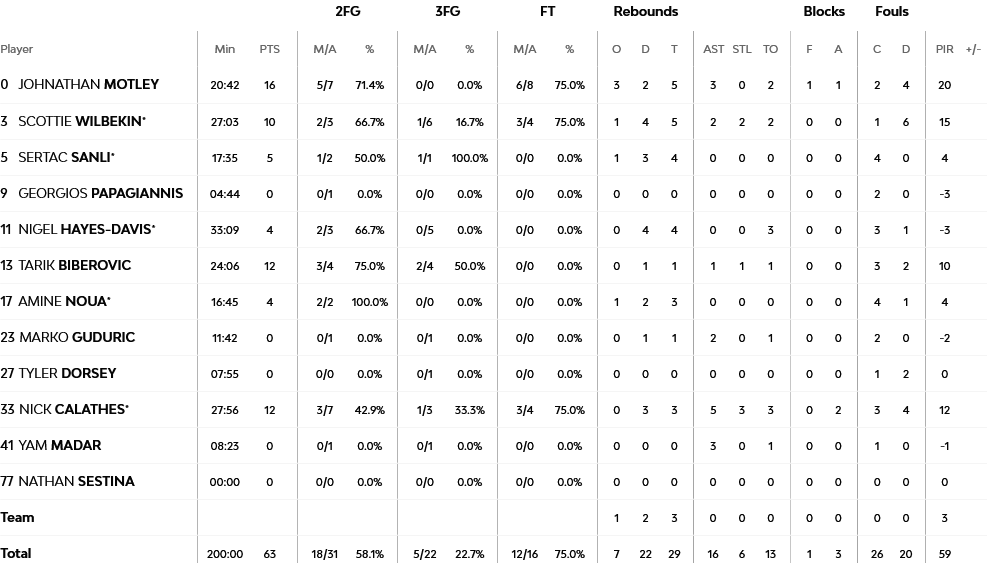987x563 pixels.
Task: Select the Player column header
Action: (17, 49)
